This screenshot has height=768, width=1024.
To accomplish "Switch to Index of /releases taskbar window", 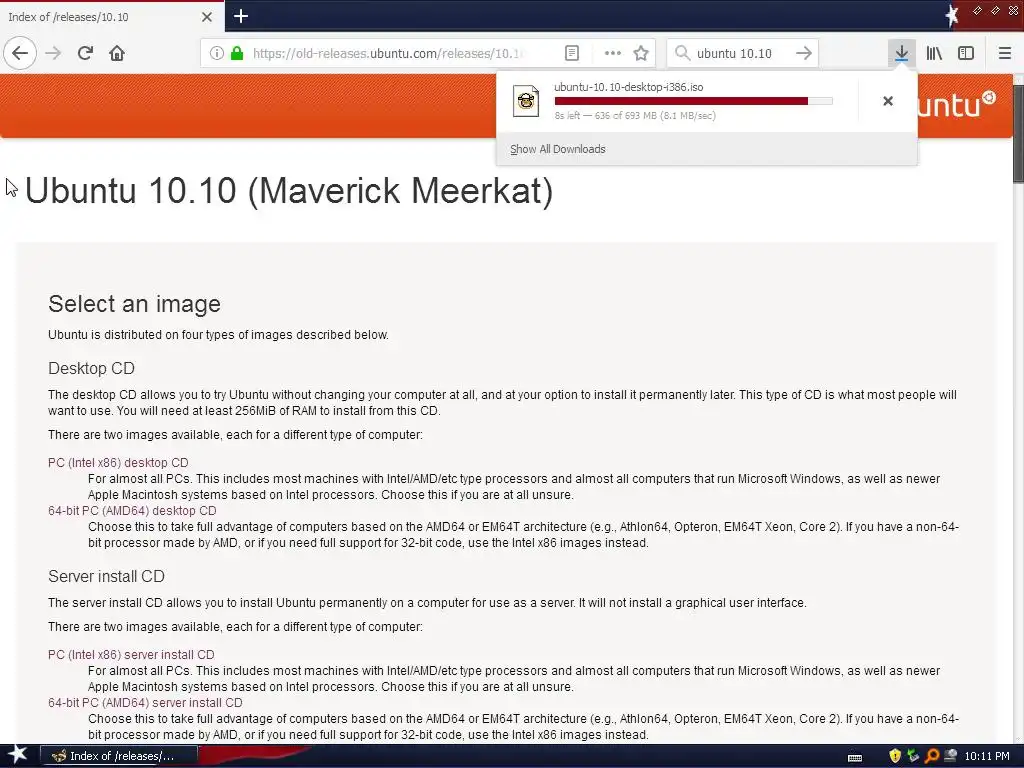I will (119, 756).
